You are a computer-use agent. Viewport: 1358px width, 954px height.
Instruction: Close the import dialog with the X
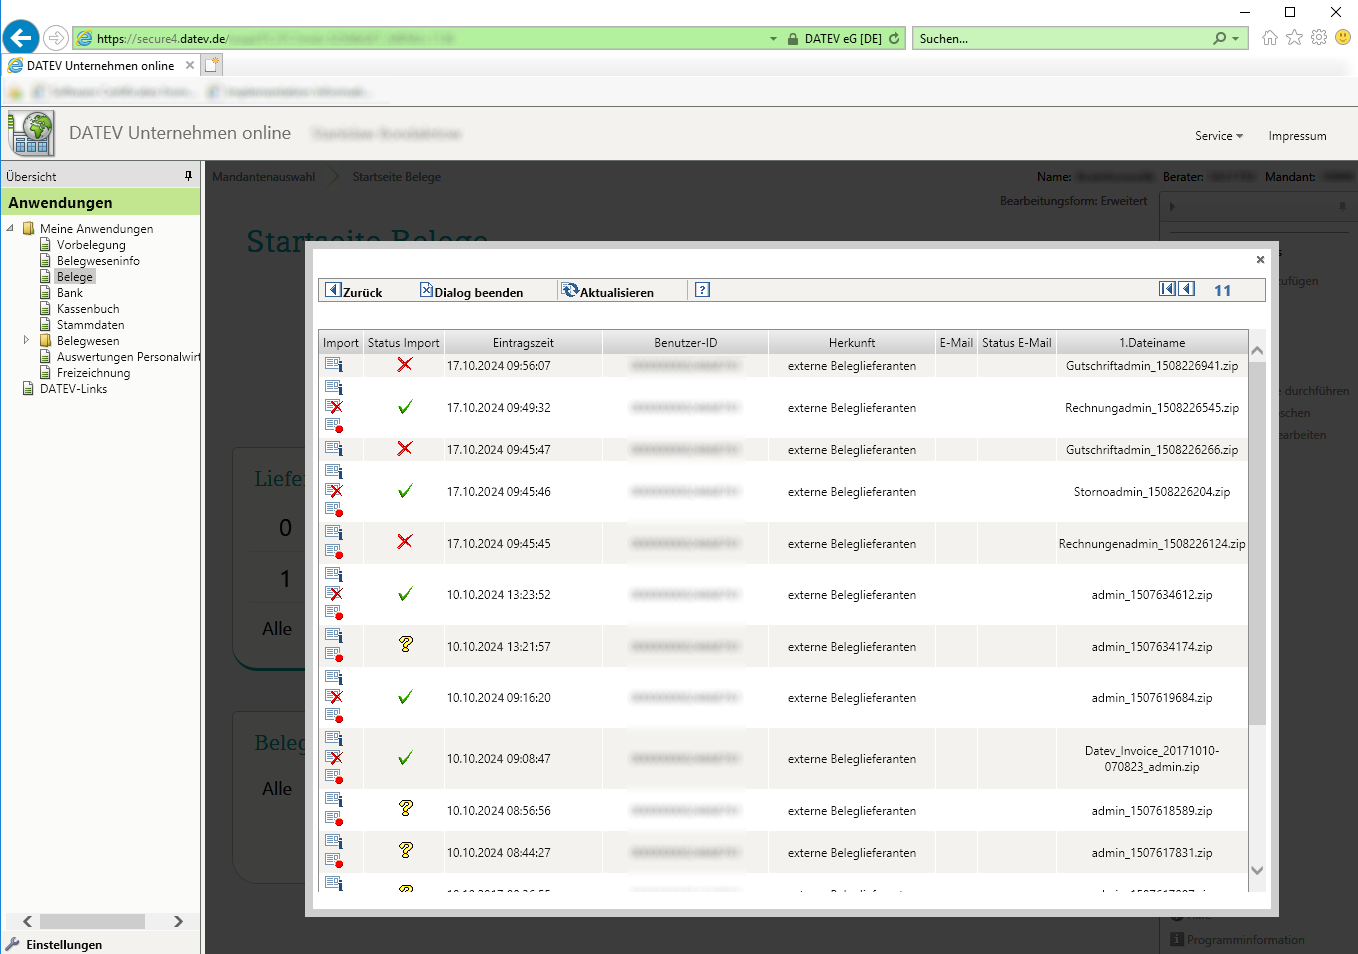coord(1260,259)
